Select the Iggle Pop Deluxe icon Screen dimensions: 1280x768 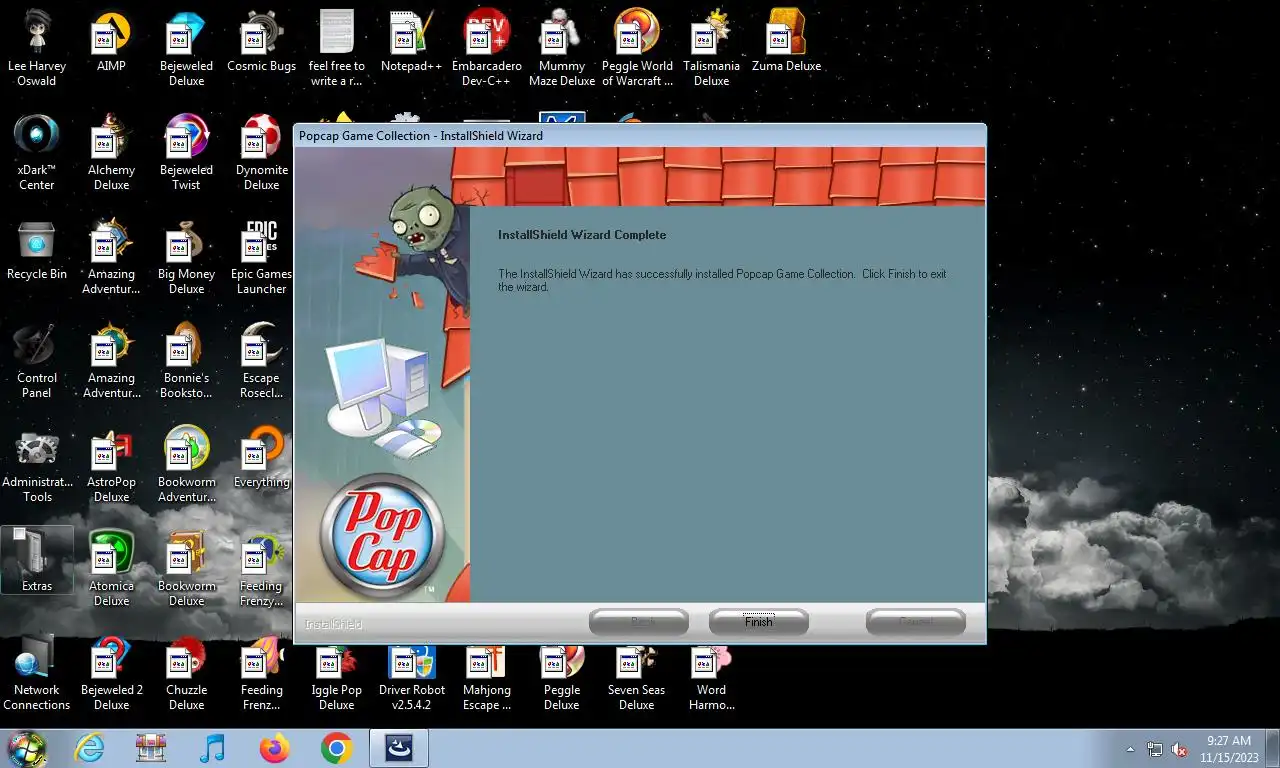pos(337,678)
